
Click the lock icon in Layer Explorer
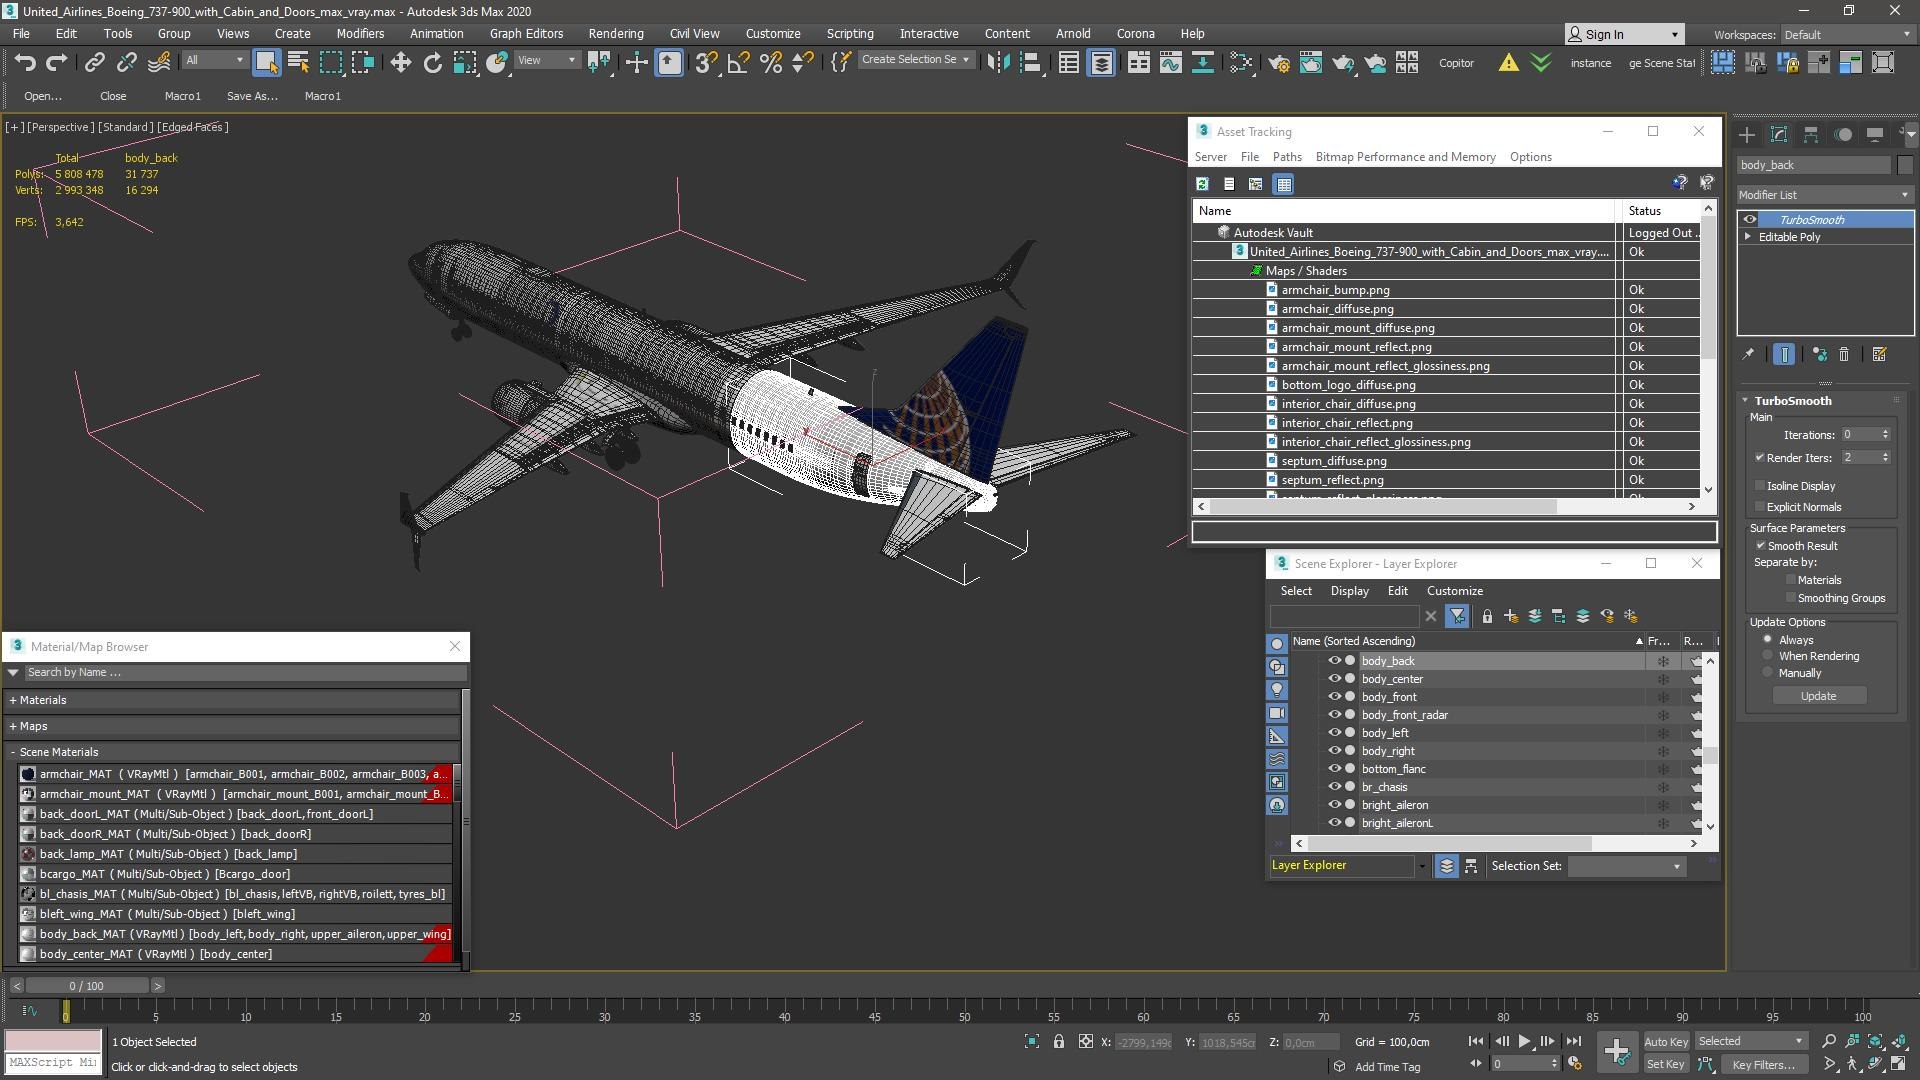1487,616
